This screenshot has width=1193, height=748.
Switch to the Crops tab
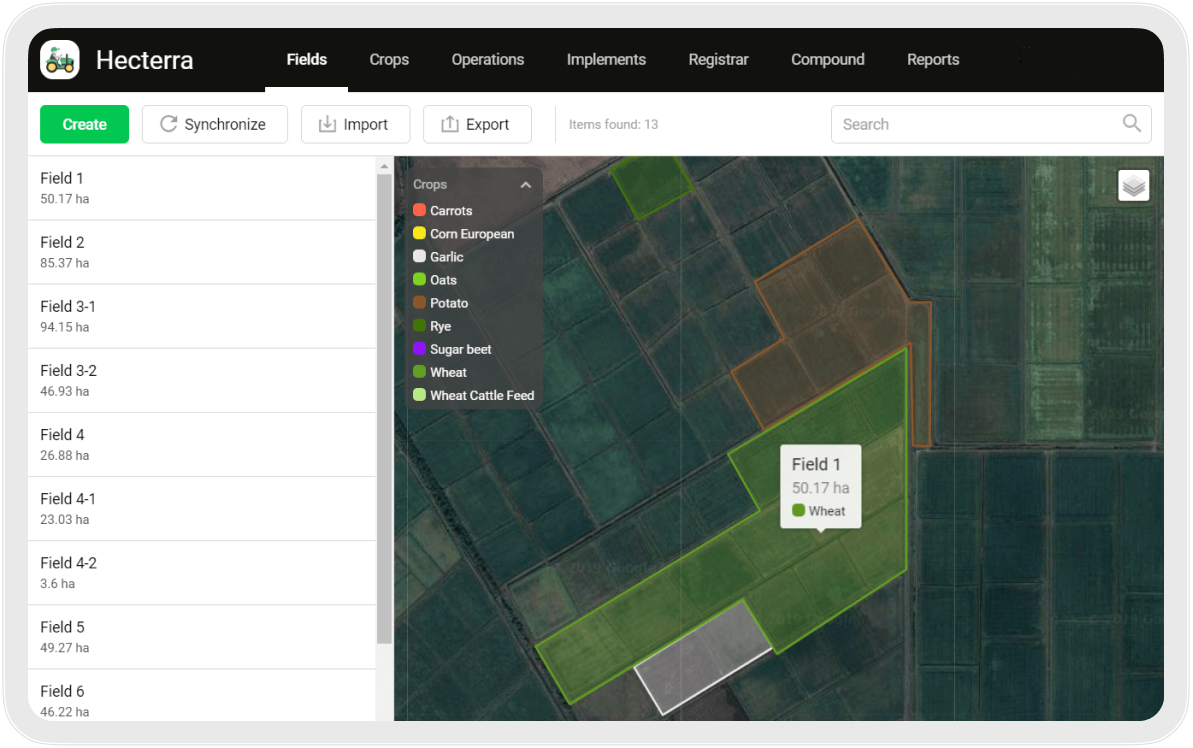click(389, 60)
